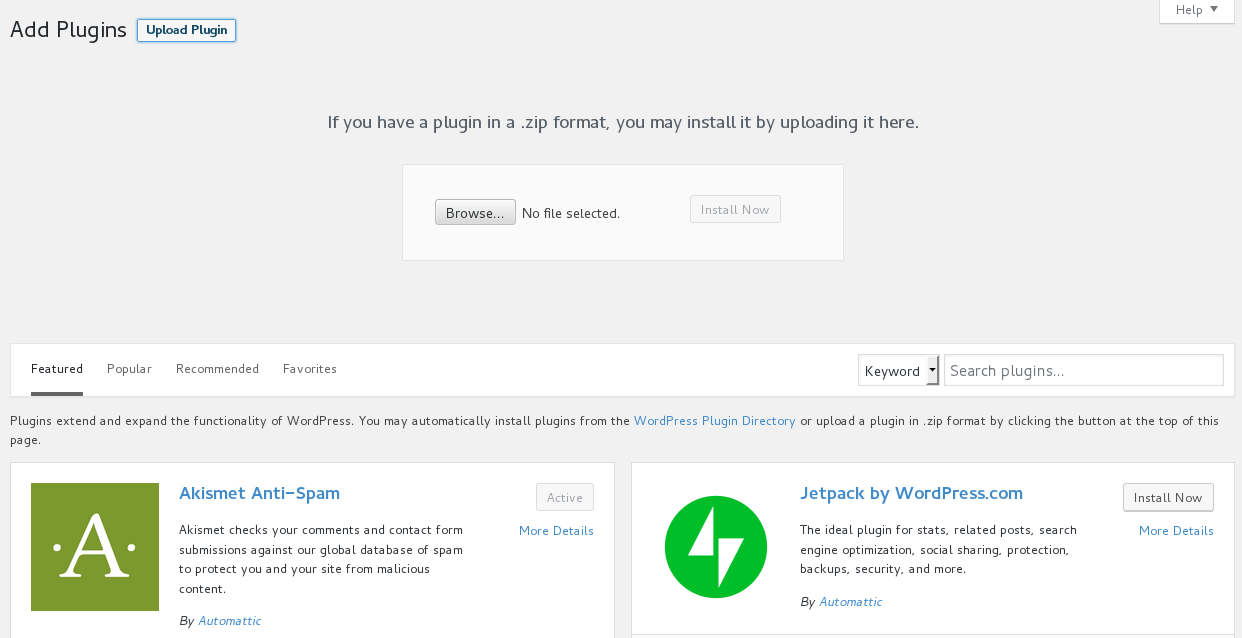This screenshot has height=638, width=1242.
Task: Visit the WordPress Plugin Directory link
Action: [x=714, y=420]
